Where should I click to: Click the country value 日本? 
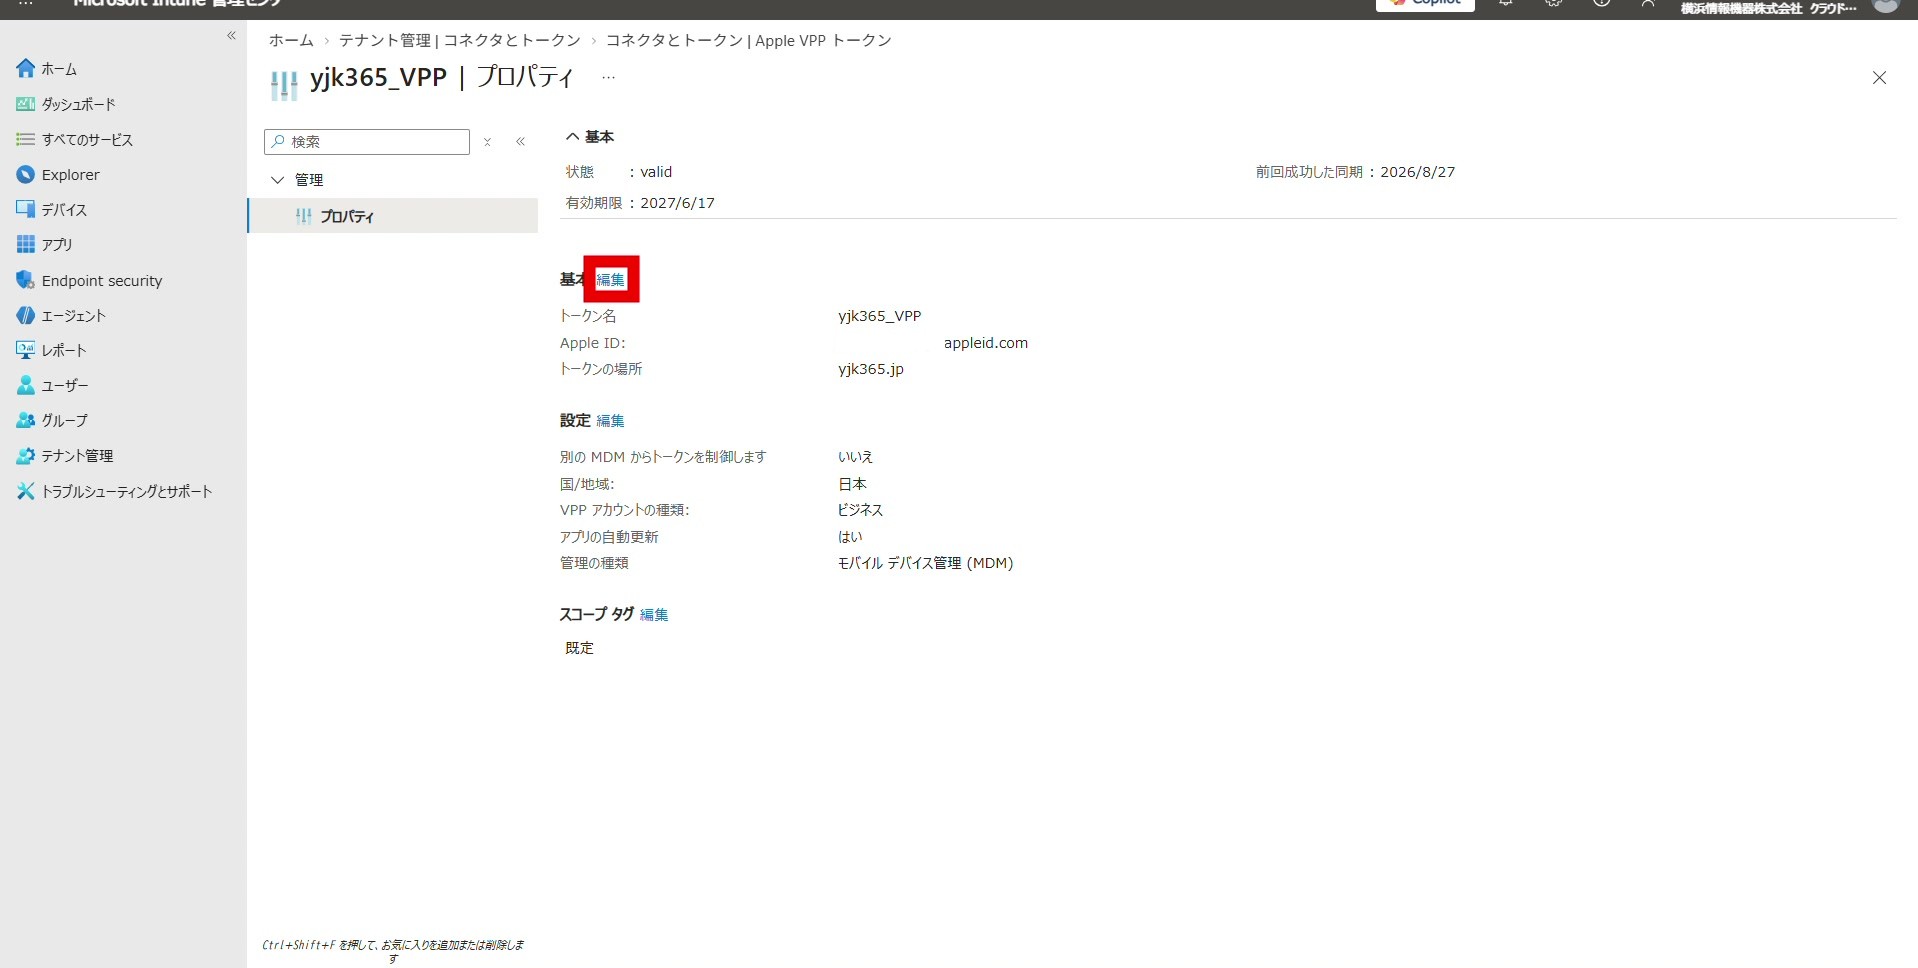tap(853, 484)
